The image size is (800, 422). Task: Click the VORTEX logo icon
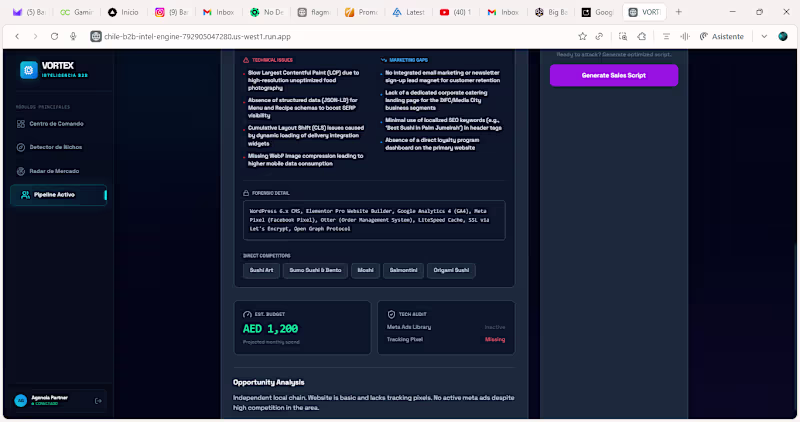point(29,70)
